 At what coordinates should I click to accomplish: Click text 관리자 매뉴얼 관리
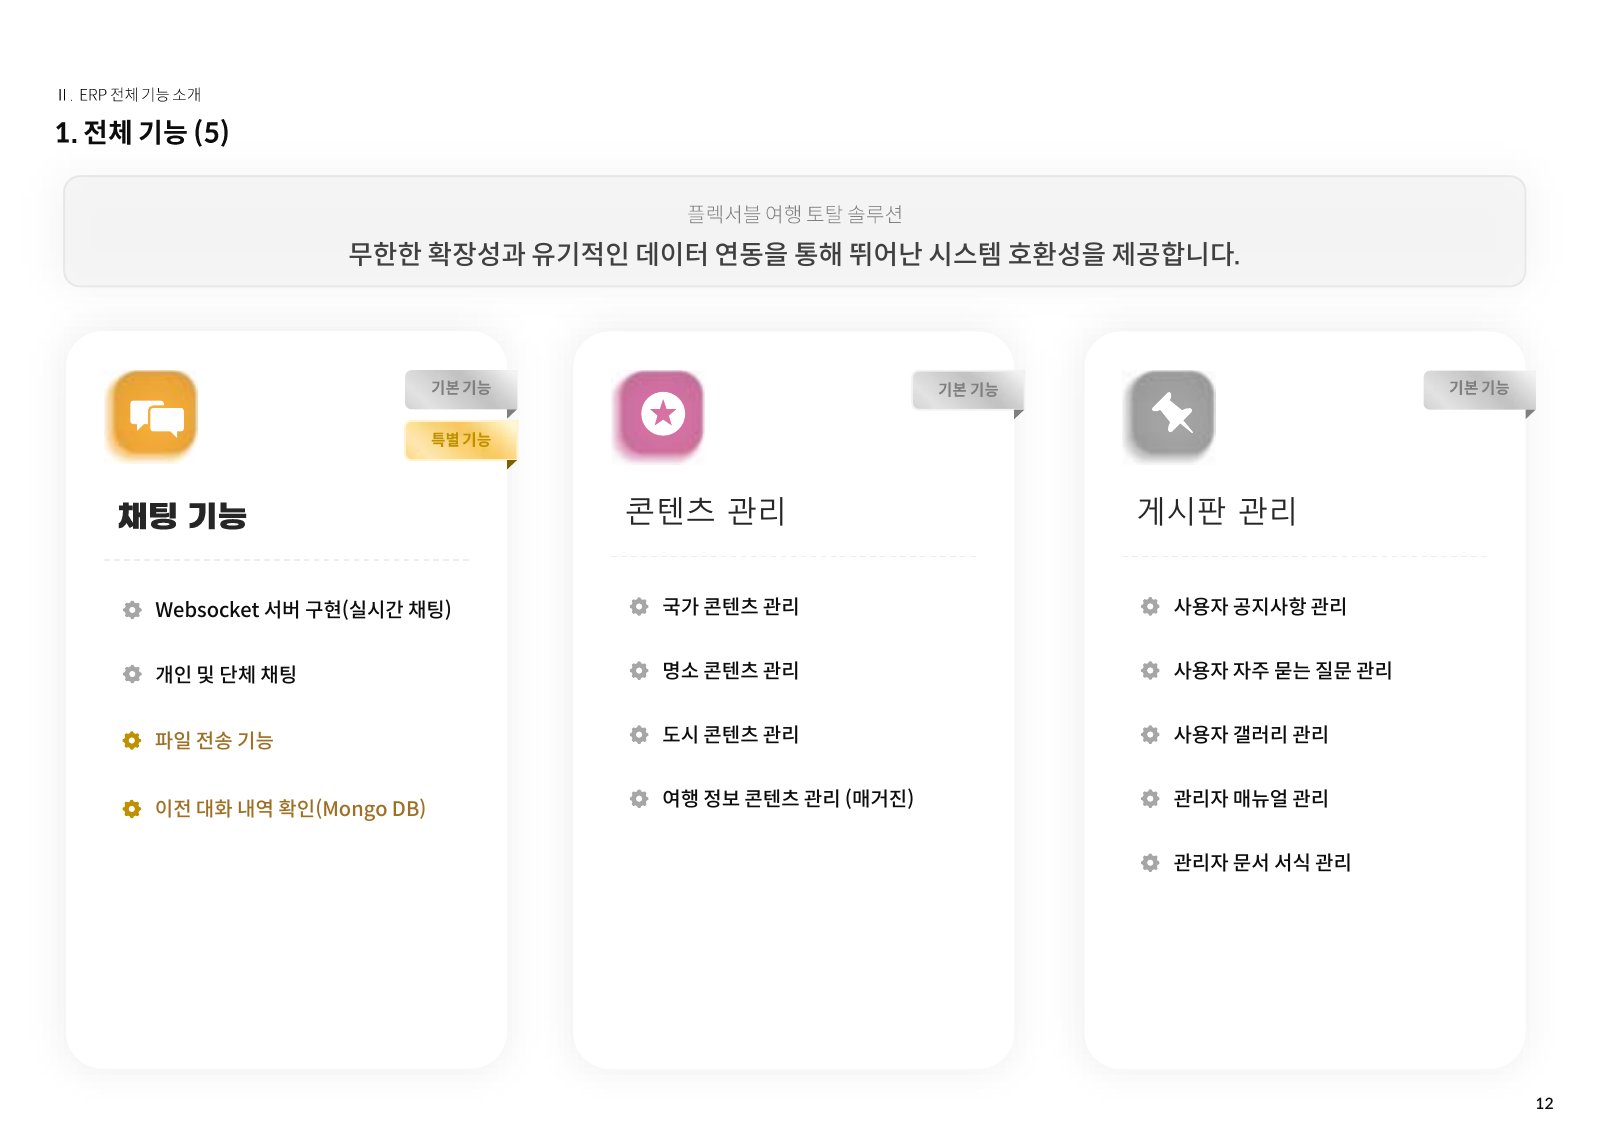click(1251, 798)
